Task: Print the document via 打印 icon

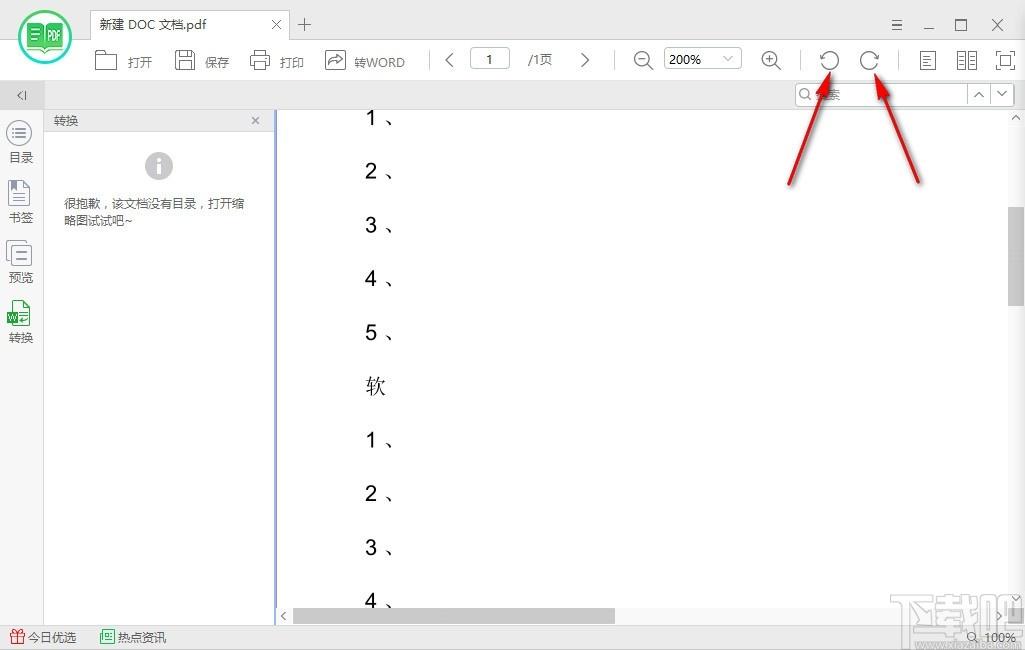Action: coord(260,60)
